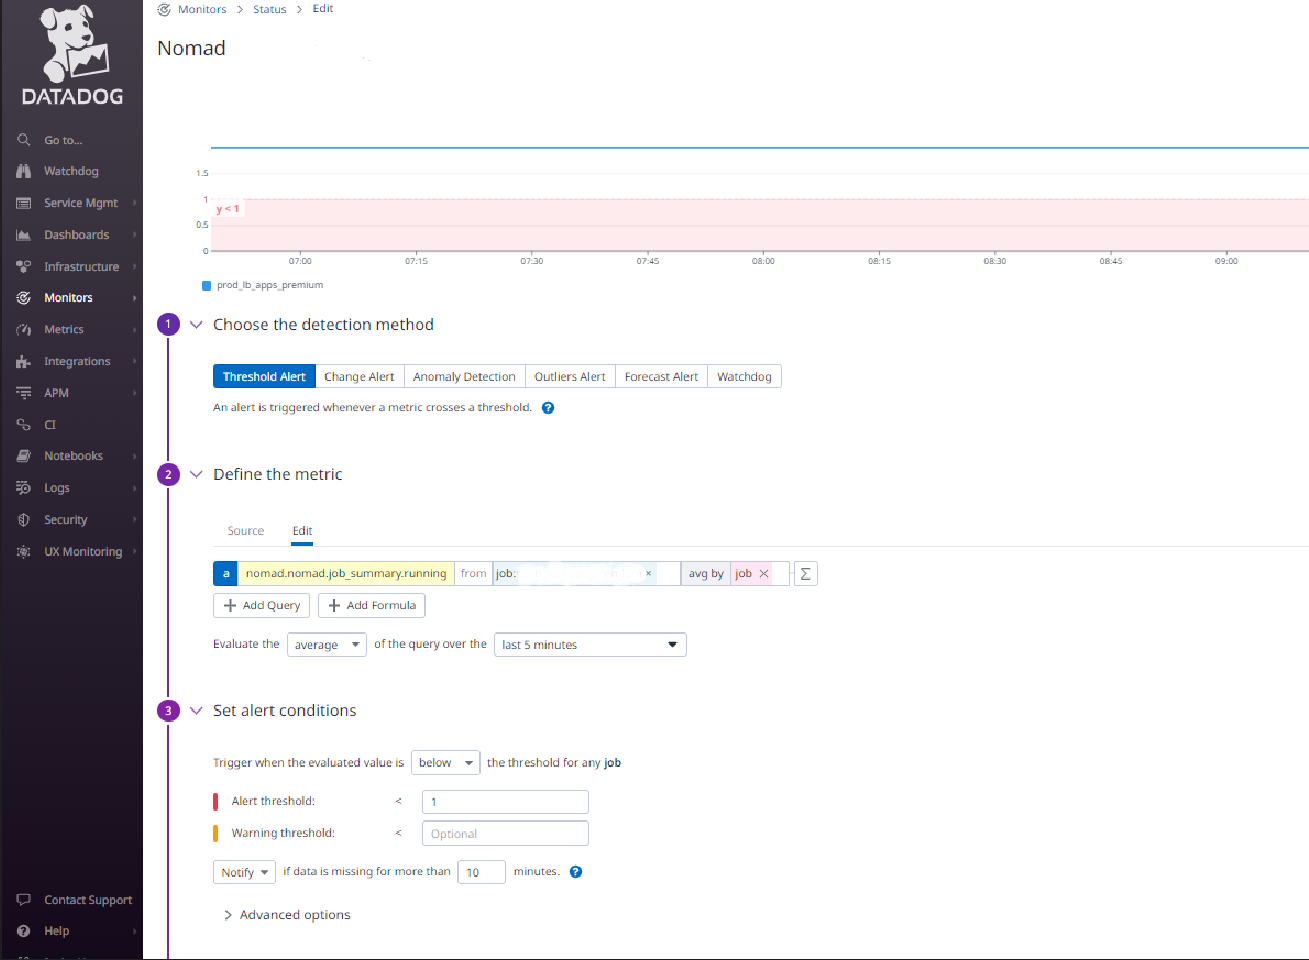Click the Metrics gauge icon
The height and width of the screenshot is (960, 1309).
pos(23,330)
